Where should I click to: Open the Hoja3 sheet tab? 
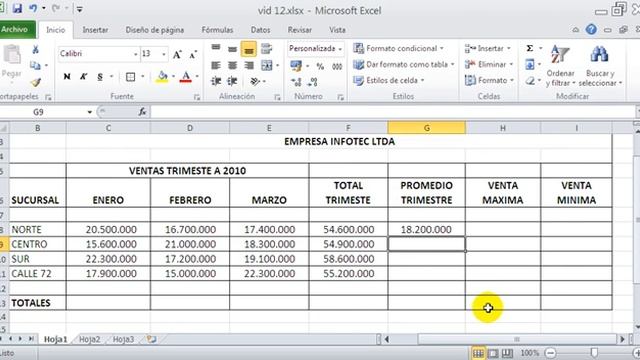point(123,339)
